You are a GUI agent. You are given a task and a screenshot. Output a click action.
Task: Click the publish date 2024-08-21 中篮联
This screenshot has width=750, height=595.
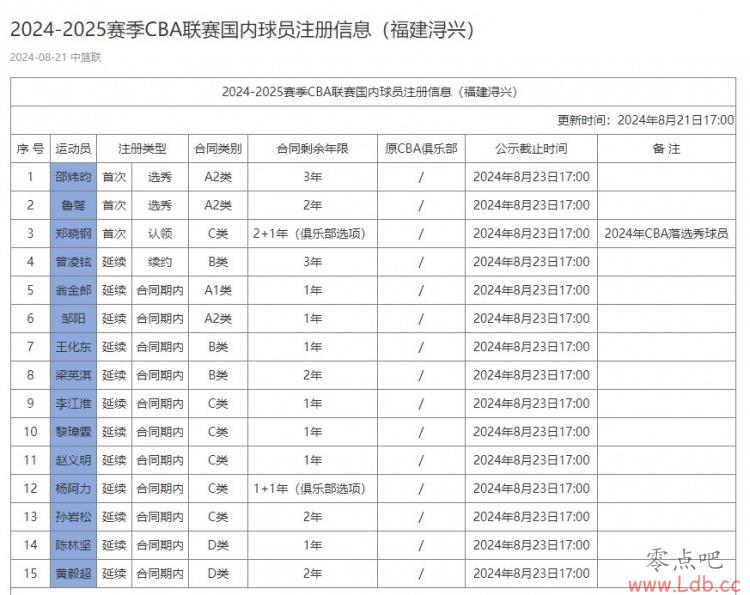tap(55, 57)
